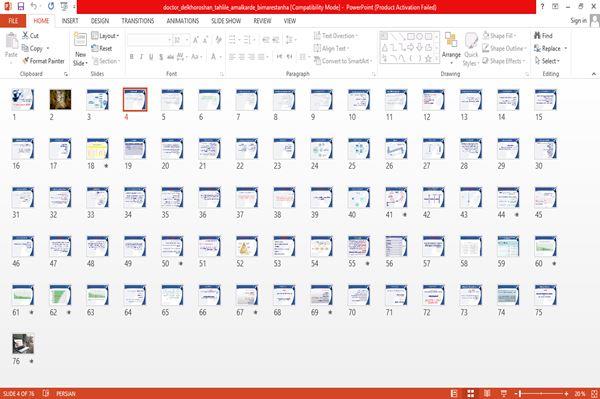
Task: Switch to the ANIMATIONS tab
Action: click(183, 21)
